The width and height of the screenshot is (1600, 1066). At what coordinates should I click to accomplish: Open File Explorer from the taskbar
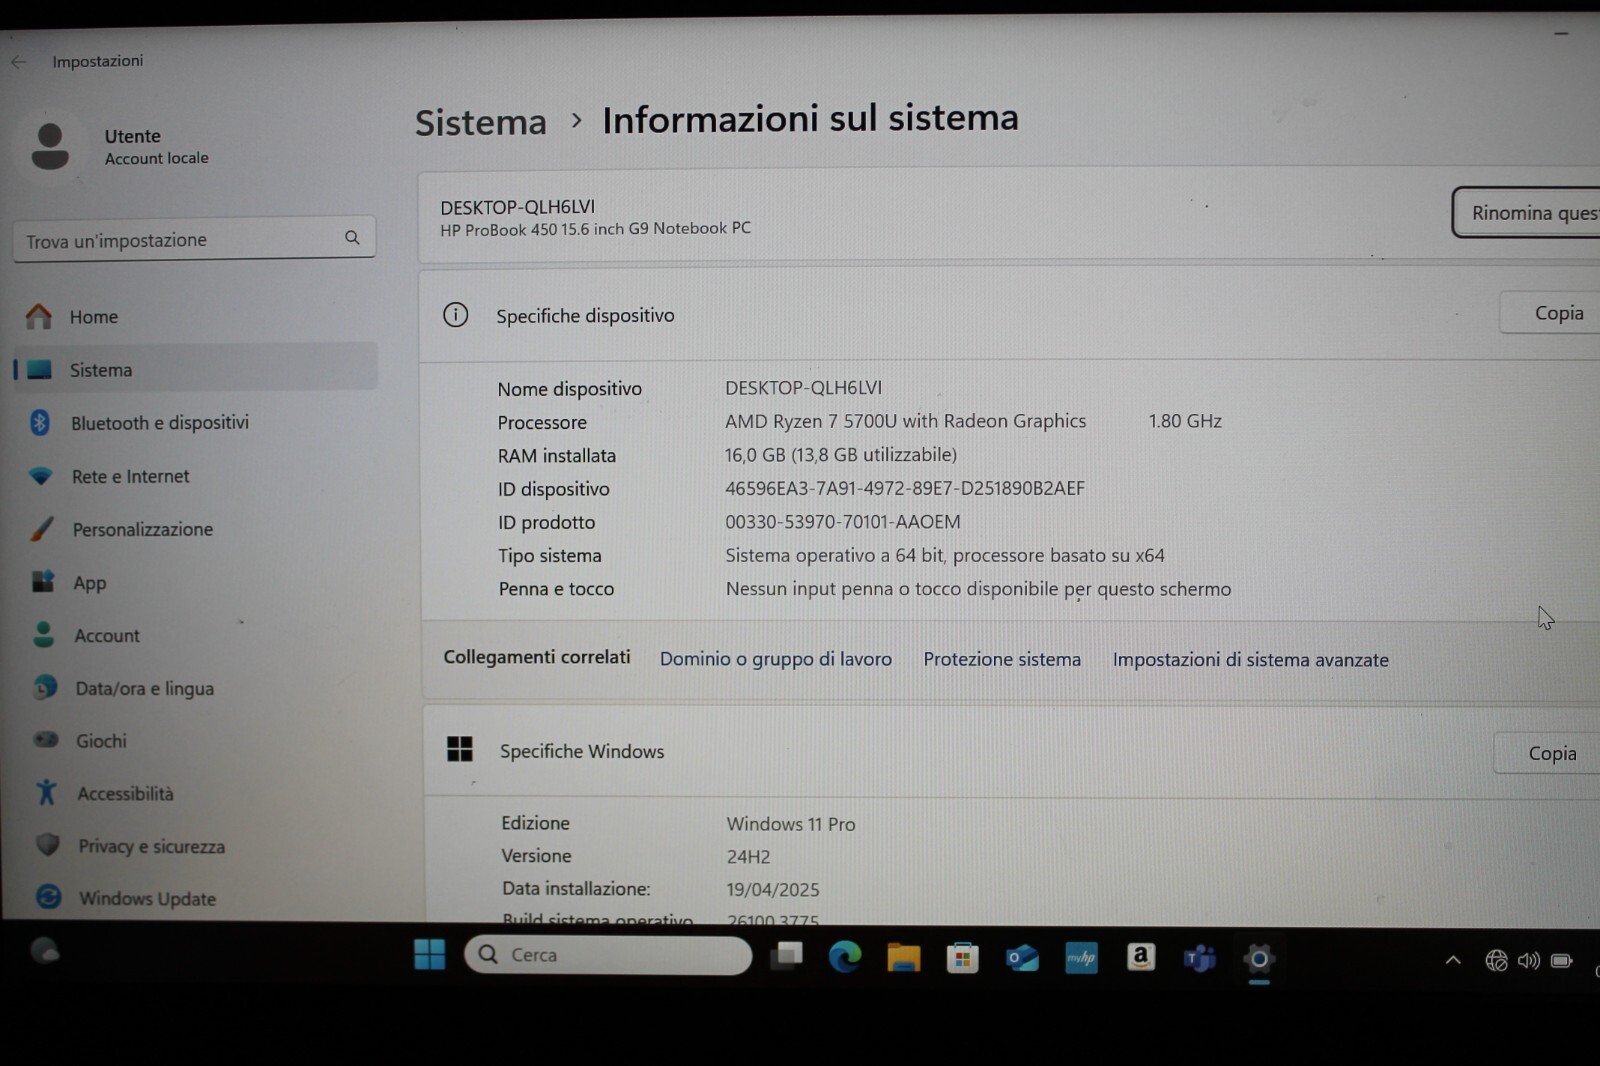pos(904,957)
